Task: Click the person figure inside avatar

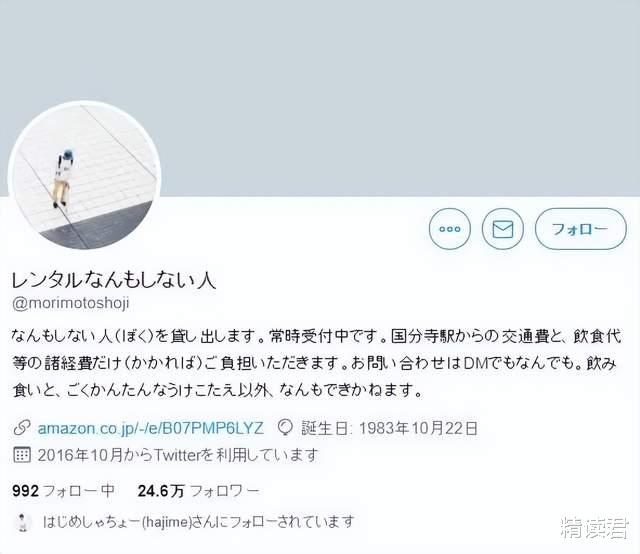Action: [x=62, y=179]
